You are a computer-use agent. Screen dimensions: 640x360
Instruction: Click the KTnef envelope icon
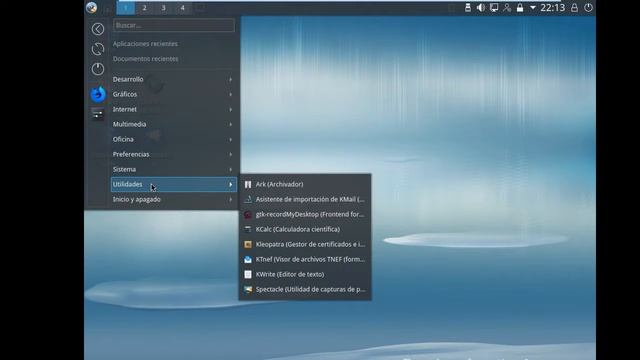point(248,259)
